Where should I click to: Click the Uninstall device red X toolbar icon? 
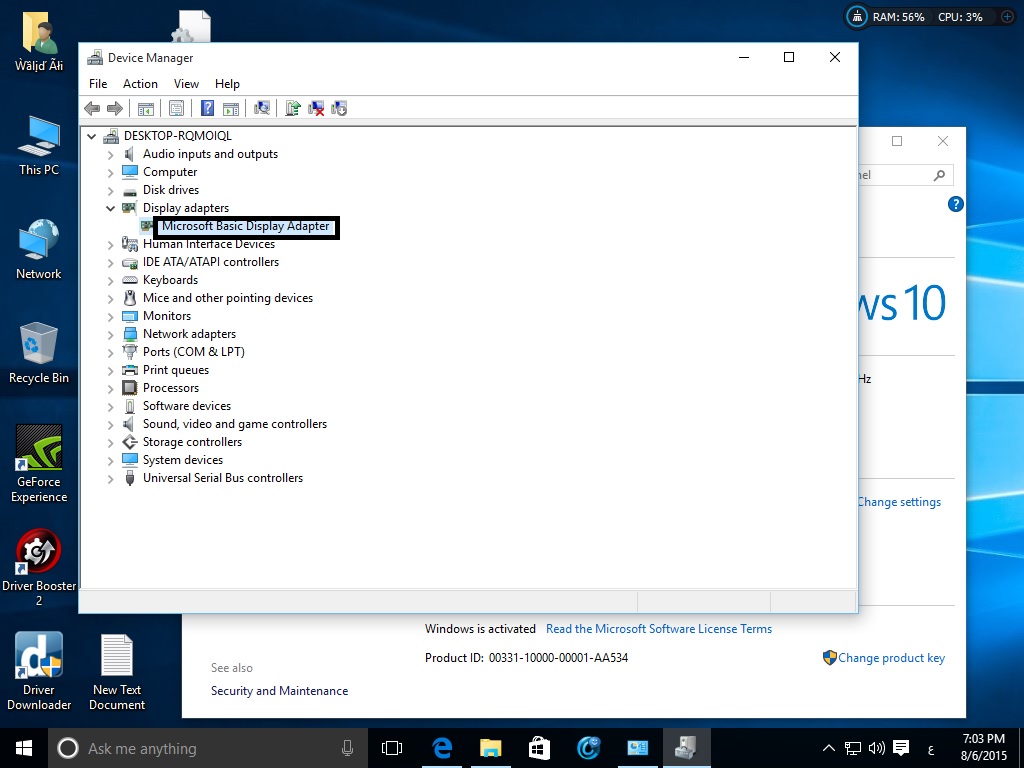point(316,108)
